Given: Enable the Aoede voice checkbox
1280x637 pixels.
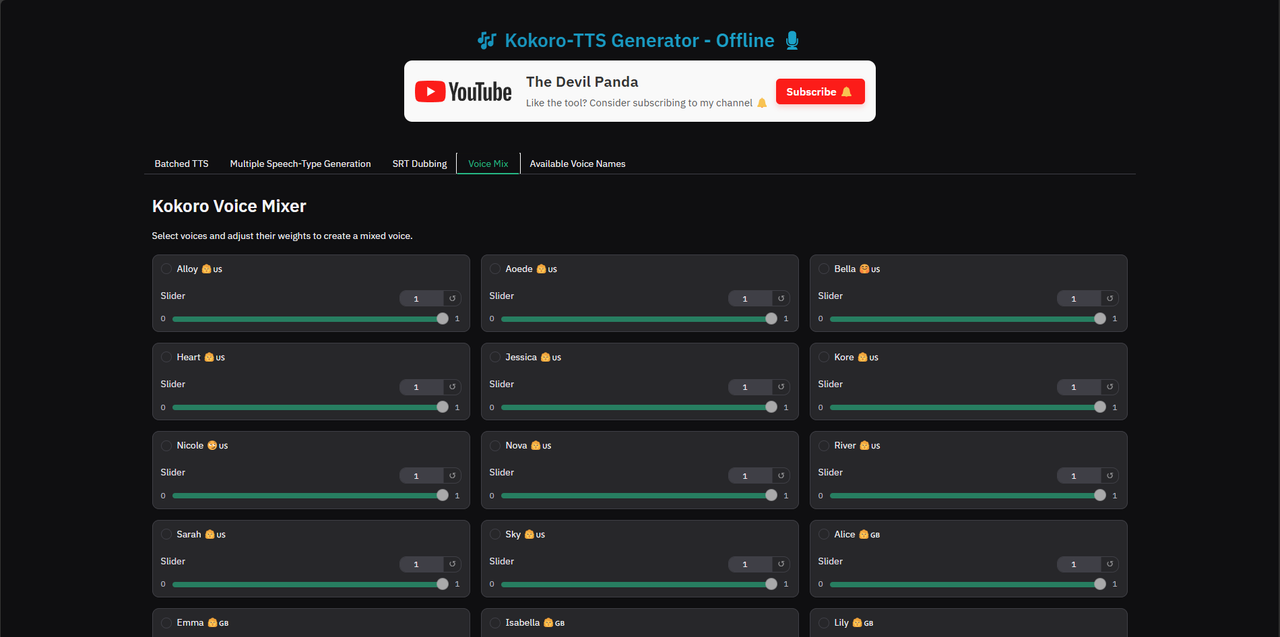Looking at the screenshot, I should coord(495,269).
